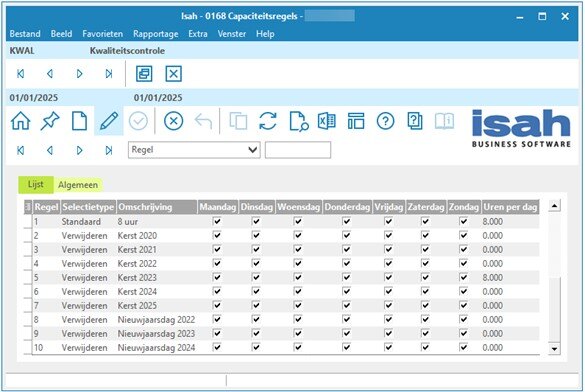Open the Extra menu
Viewport: 585px width, 392px height.
[x=198, y=34]
